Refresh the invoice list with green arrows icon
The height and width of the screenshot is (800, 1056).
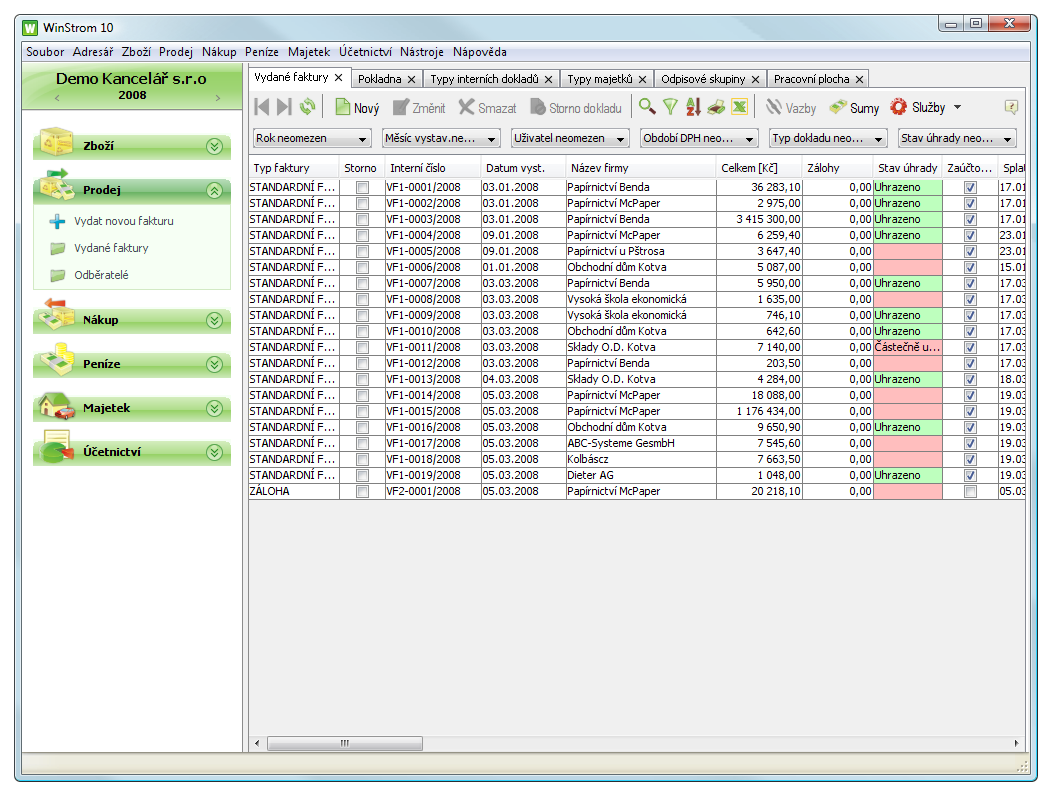[x=307, y=107]
